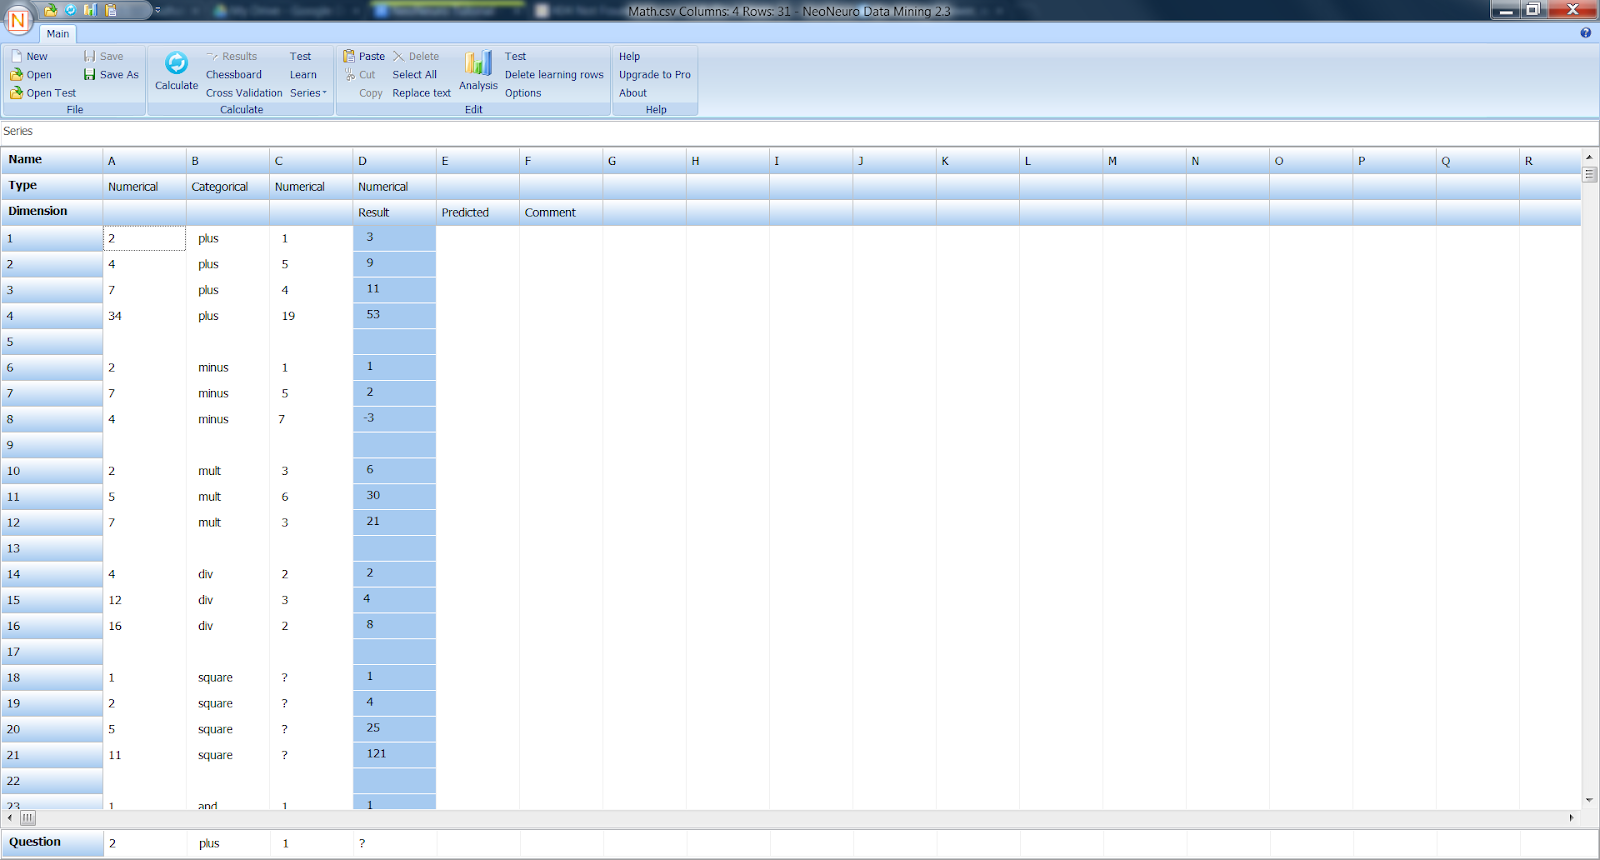Click the vertical scrollbar down arrow
The height and width of the screenshot is (860, 1600).
coord(1589,800)
